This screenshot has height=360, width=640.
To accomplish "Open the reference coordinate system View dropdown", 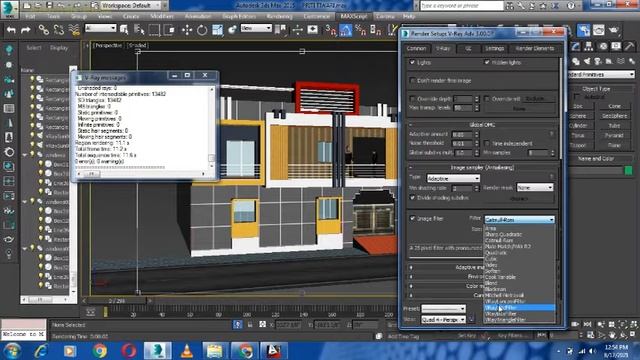I will pos(256,28).
